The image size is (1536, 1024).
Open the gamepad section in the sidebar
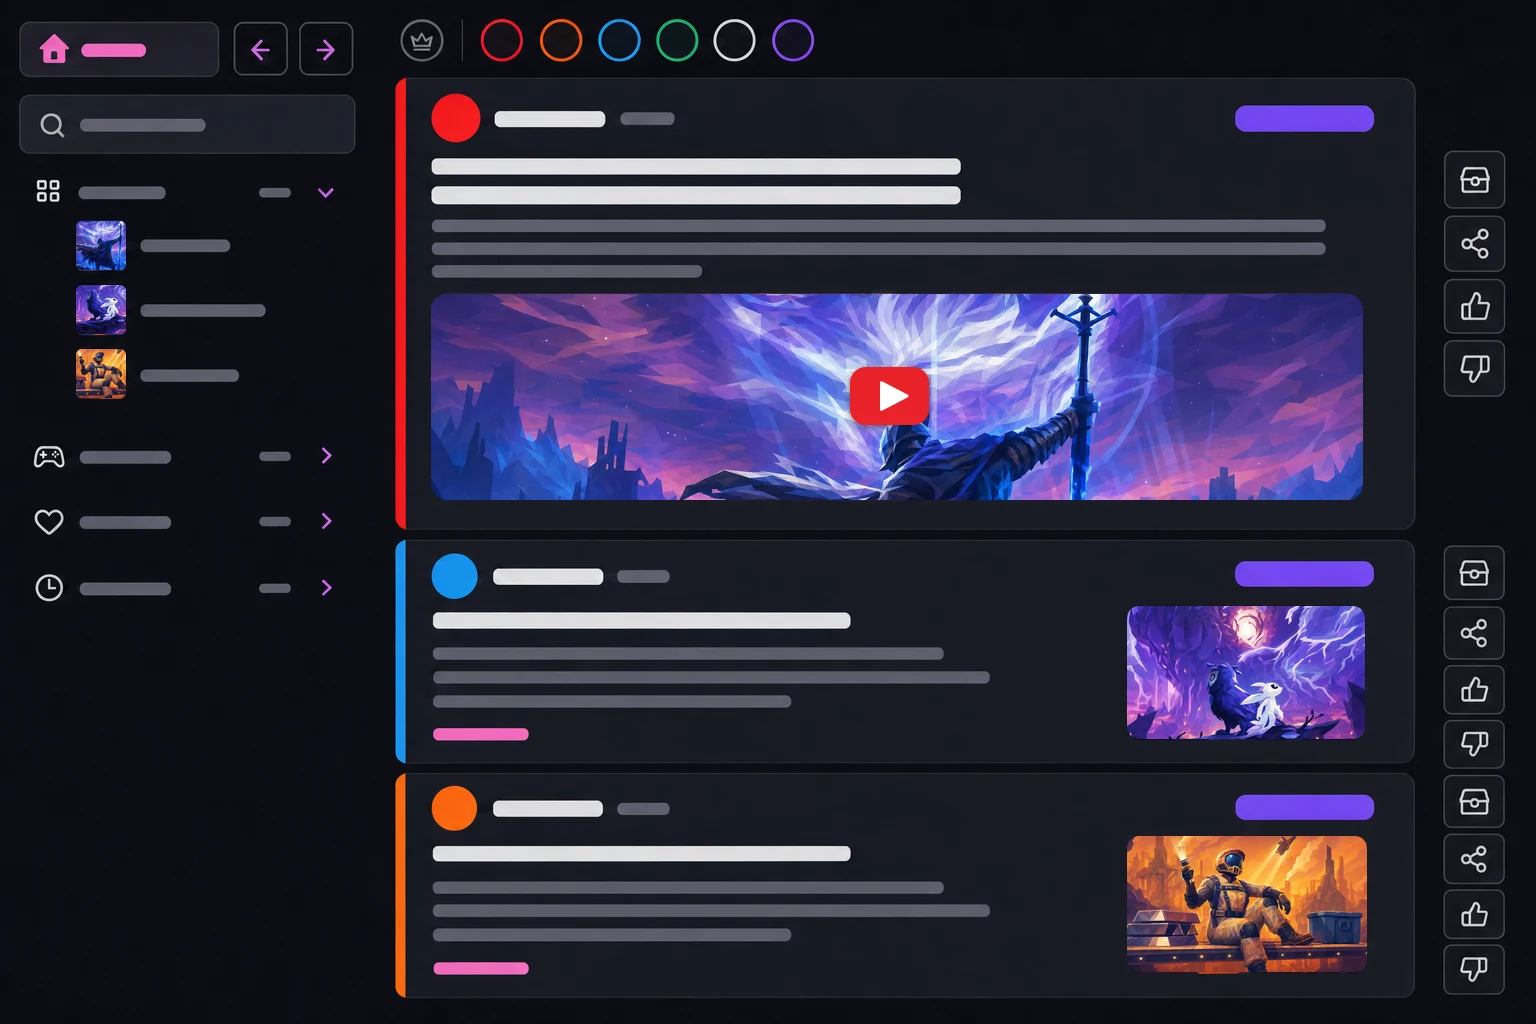pyautogui.click(x=185, y=457)
